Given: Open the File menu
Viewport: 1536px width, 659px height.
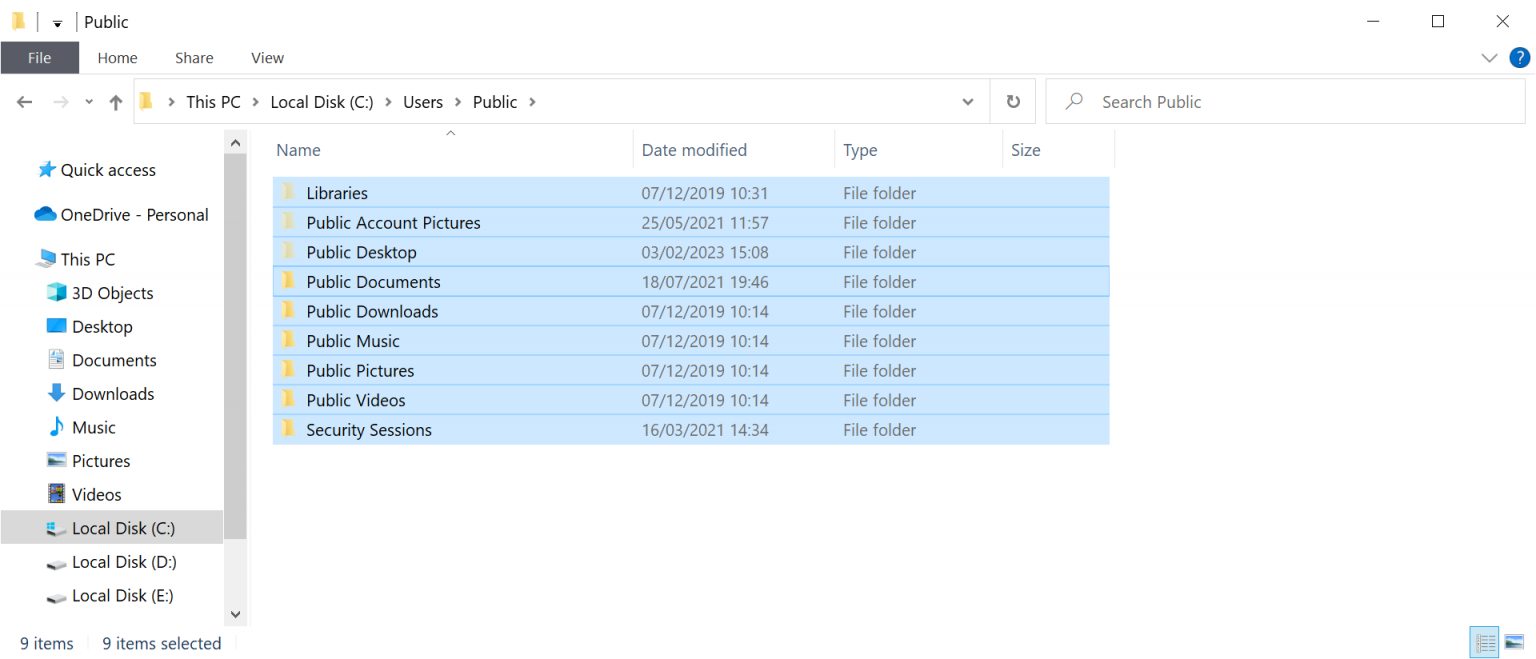Looking at the screenshot, I should [39, 57].
